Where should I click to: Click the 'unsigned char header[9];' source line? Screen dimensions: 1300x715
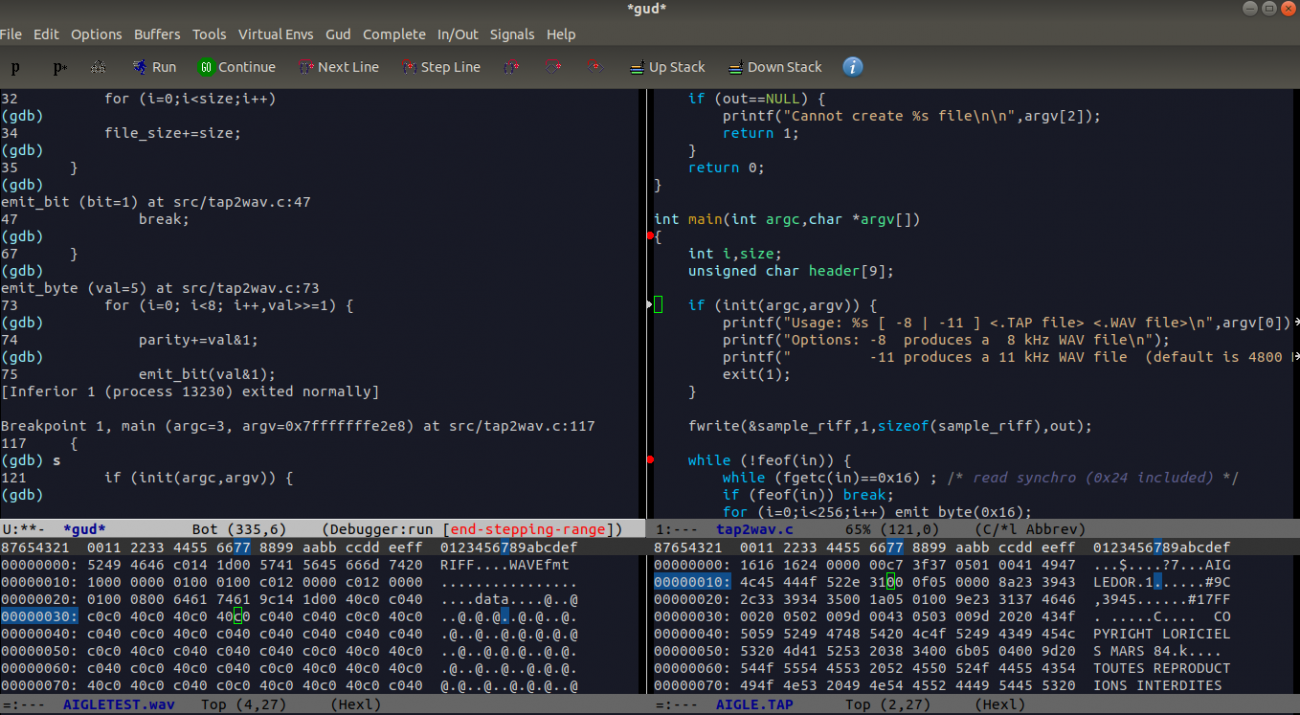pos(791,271)
